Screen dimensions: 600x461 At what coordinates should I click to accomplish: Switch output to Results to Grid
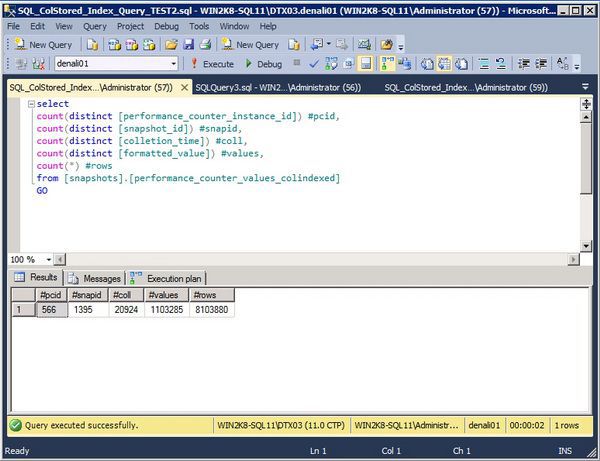(x=444, y=64)
